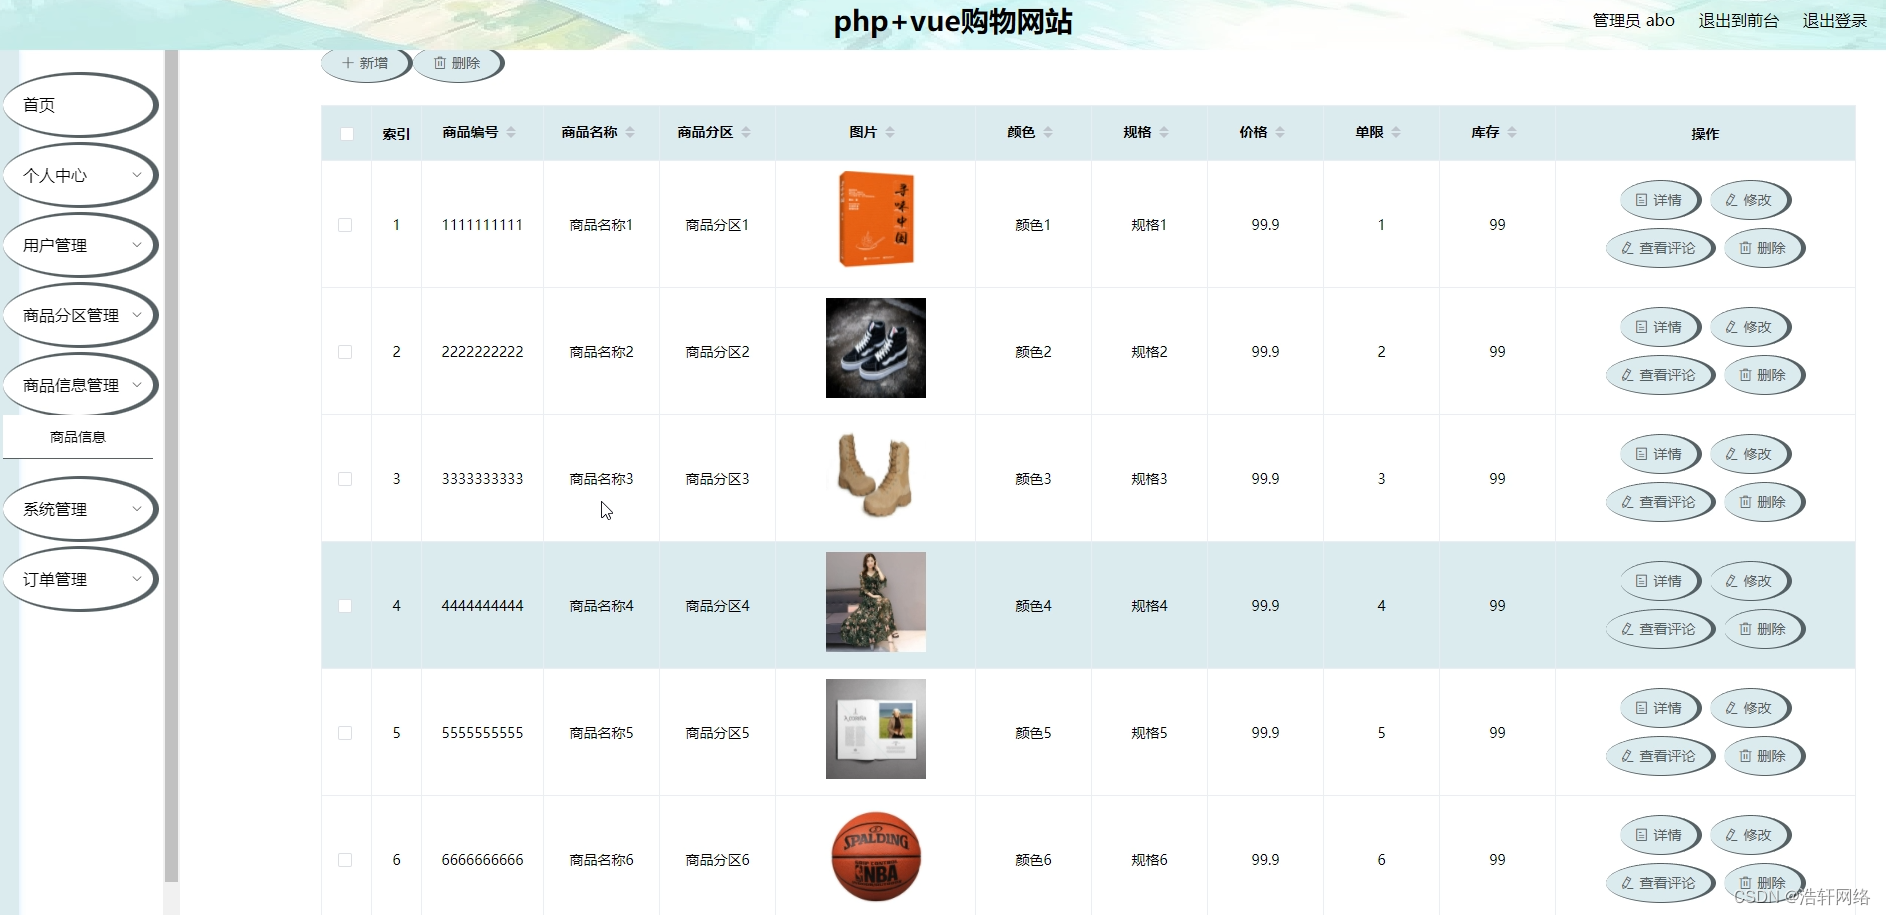Image resolution: width=1886 pixels, height=915 pixels.
Task: Sort by 图片 column sort icon
Action: tap(890, 132)
